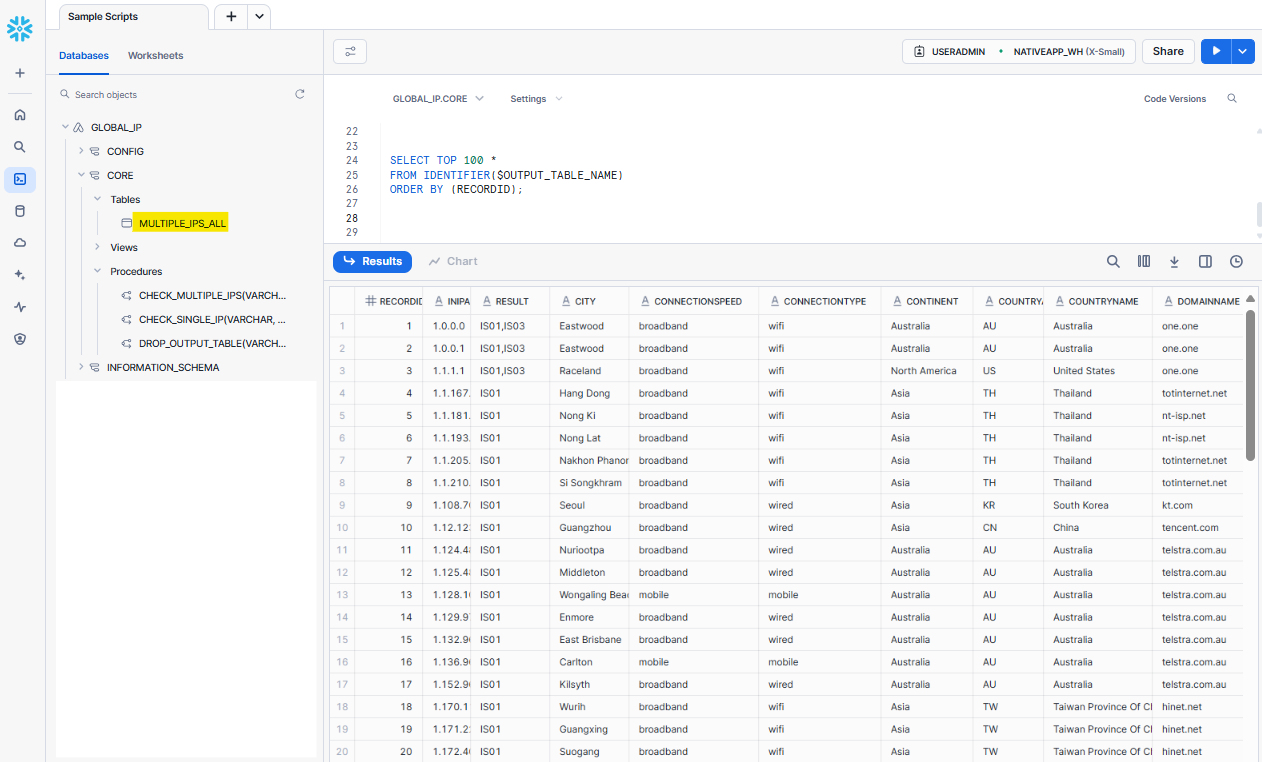Viewport: 1262px width, 762px height.
Task: Collapse the Tables folder
Action: tap(97, 199)
